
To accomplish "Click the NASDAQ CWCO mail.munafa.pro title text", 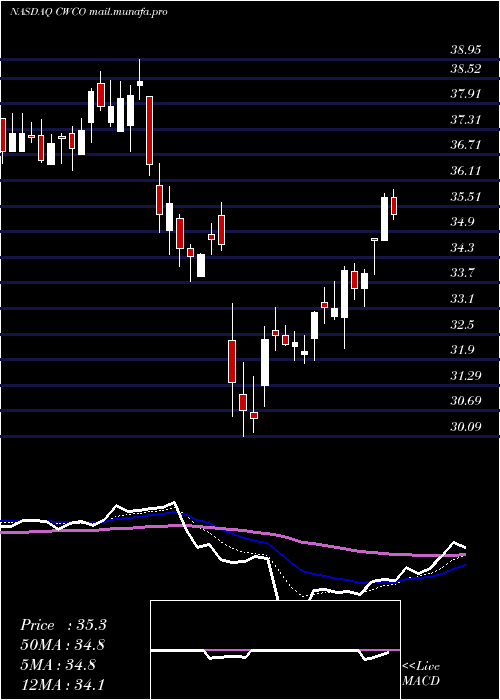I will (x=88, y=12).
